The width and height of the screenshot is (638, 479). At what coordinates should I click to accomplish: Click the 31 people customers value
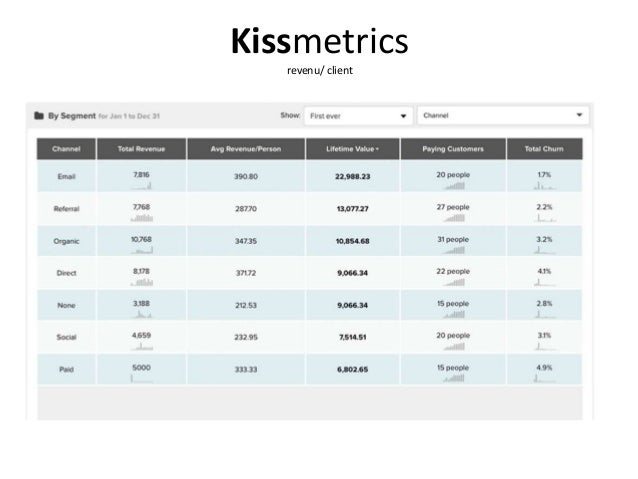[453, 239]
